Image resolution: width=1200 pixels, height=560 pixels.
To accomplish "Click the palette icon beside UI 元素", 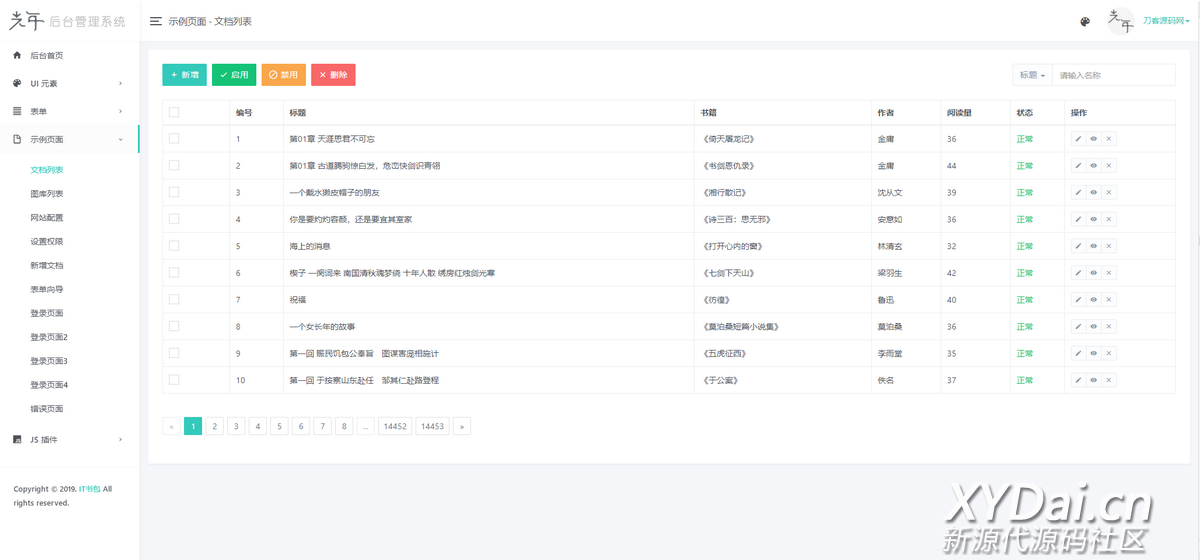I will tap(17, 84).
